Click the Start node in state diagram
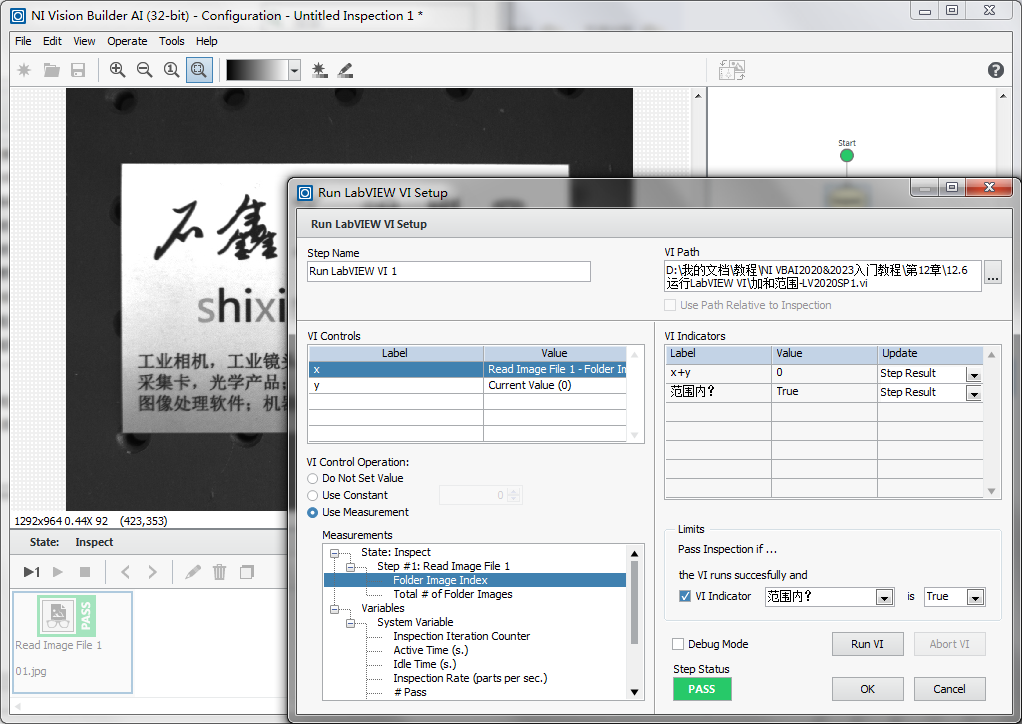The height and width of the screenshot is (724, 1022). 847,155
